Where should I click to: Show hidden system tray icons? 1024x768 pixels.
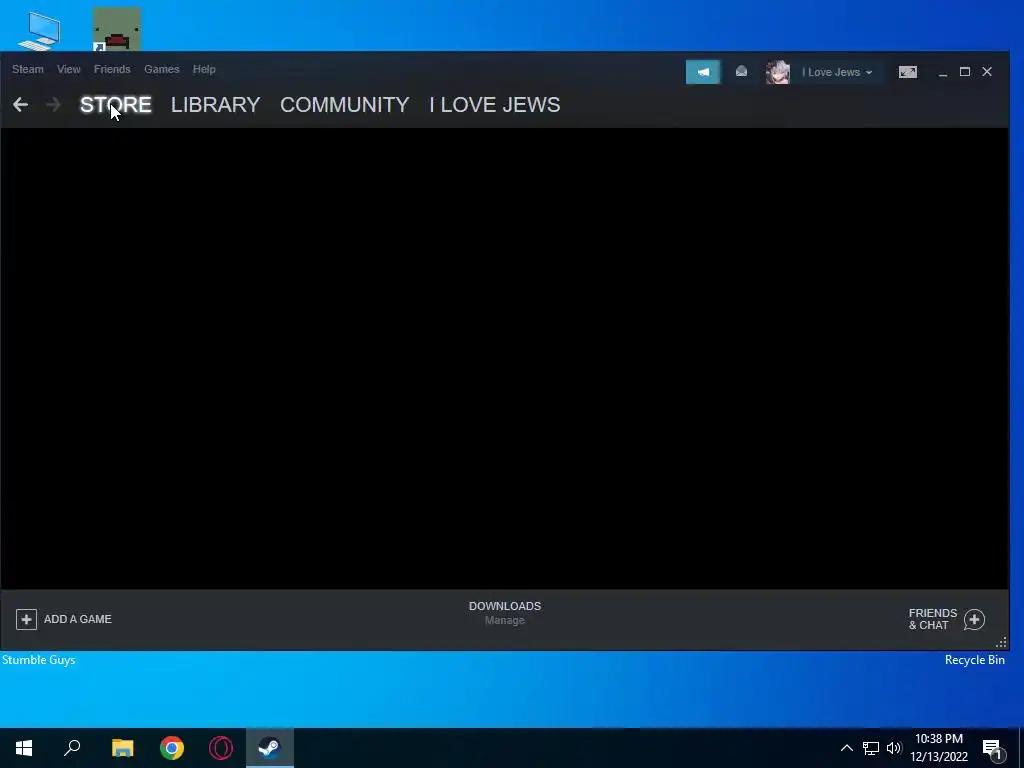click(846, 748)
